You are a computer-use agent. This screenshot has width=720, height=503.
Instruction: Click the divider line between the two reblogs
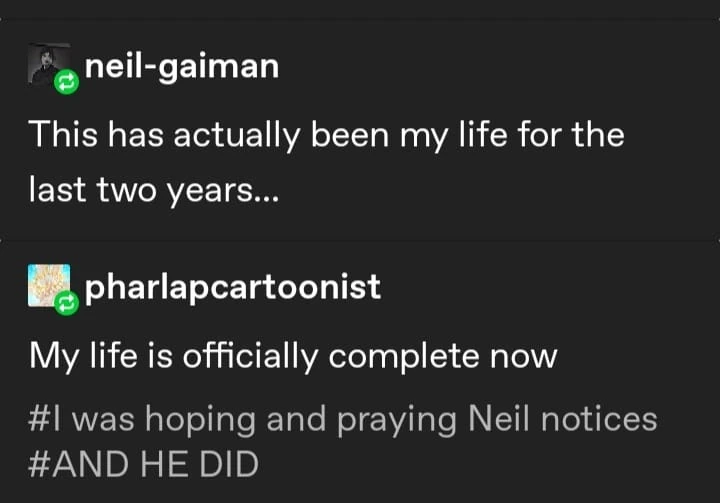tap(360, 240)
